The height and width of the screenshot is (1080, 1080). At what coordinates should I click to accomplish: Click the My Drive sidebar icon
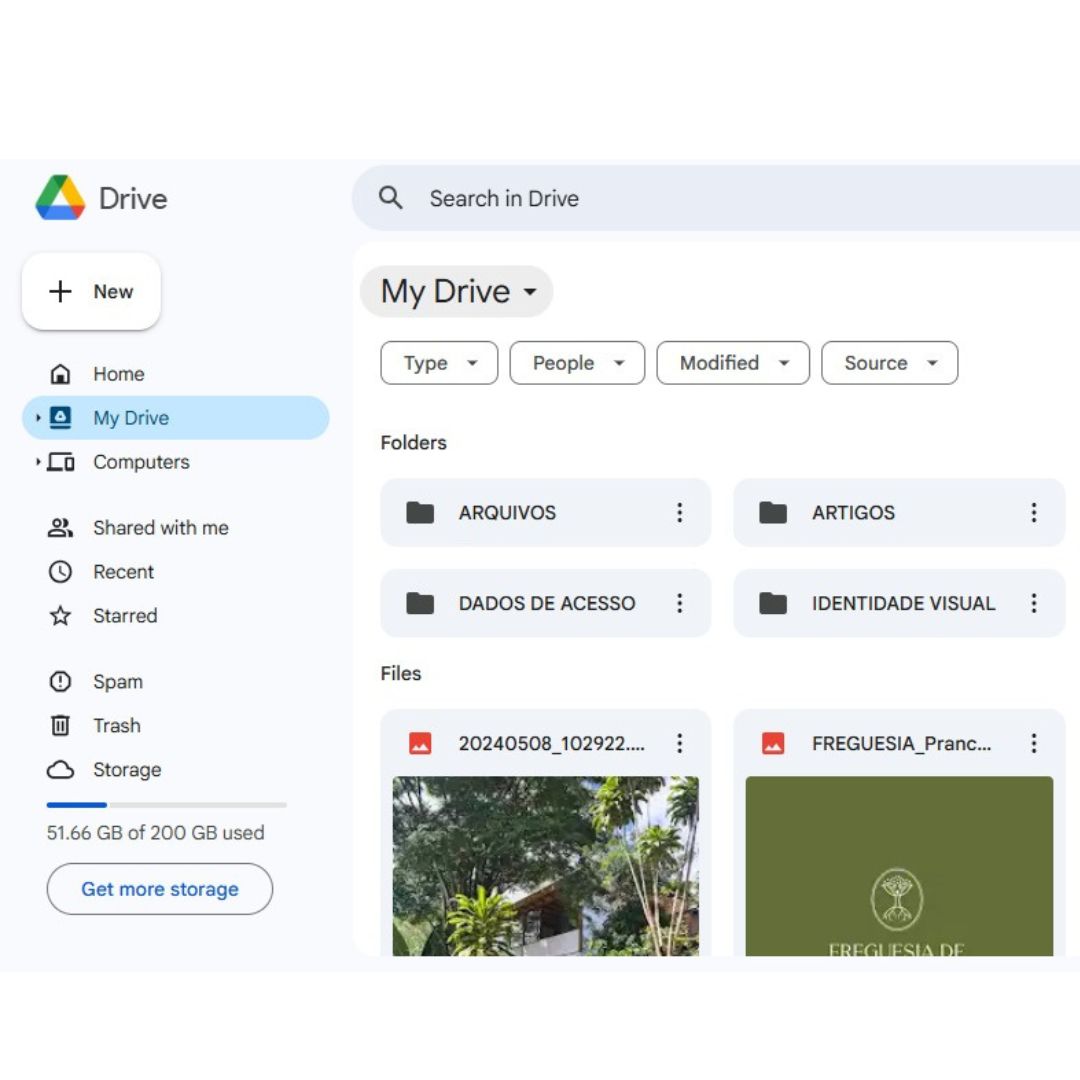61,417
